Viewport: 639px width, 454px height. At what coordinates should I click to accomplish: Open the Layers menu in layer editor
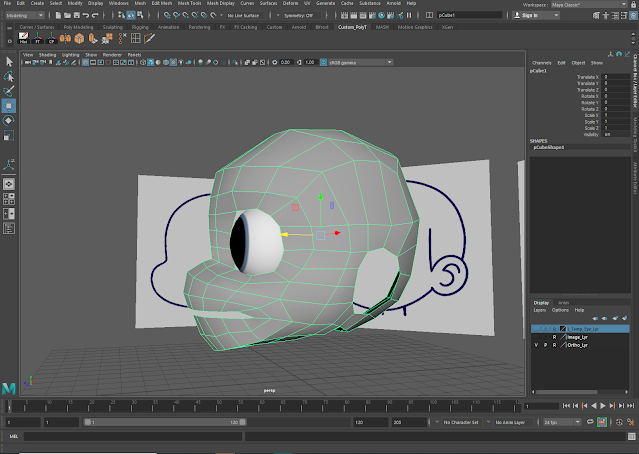coord(538,310)
